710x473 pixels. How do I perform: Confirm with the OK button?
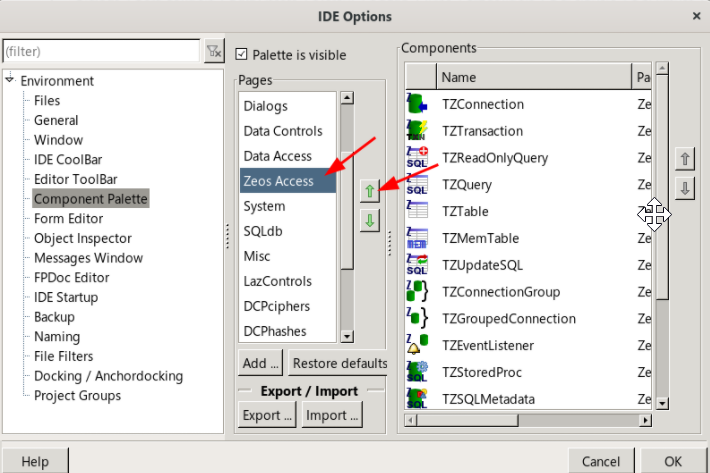point(673,461)
